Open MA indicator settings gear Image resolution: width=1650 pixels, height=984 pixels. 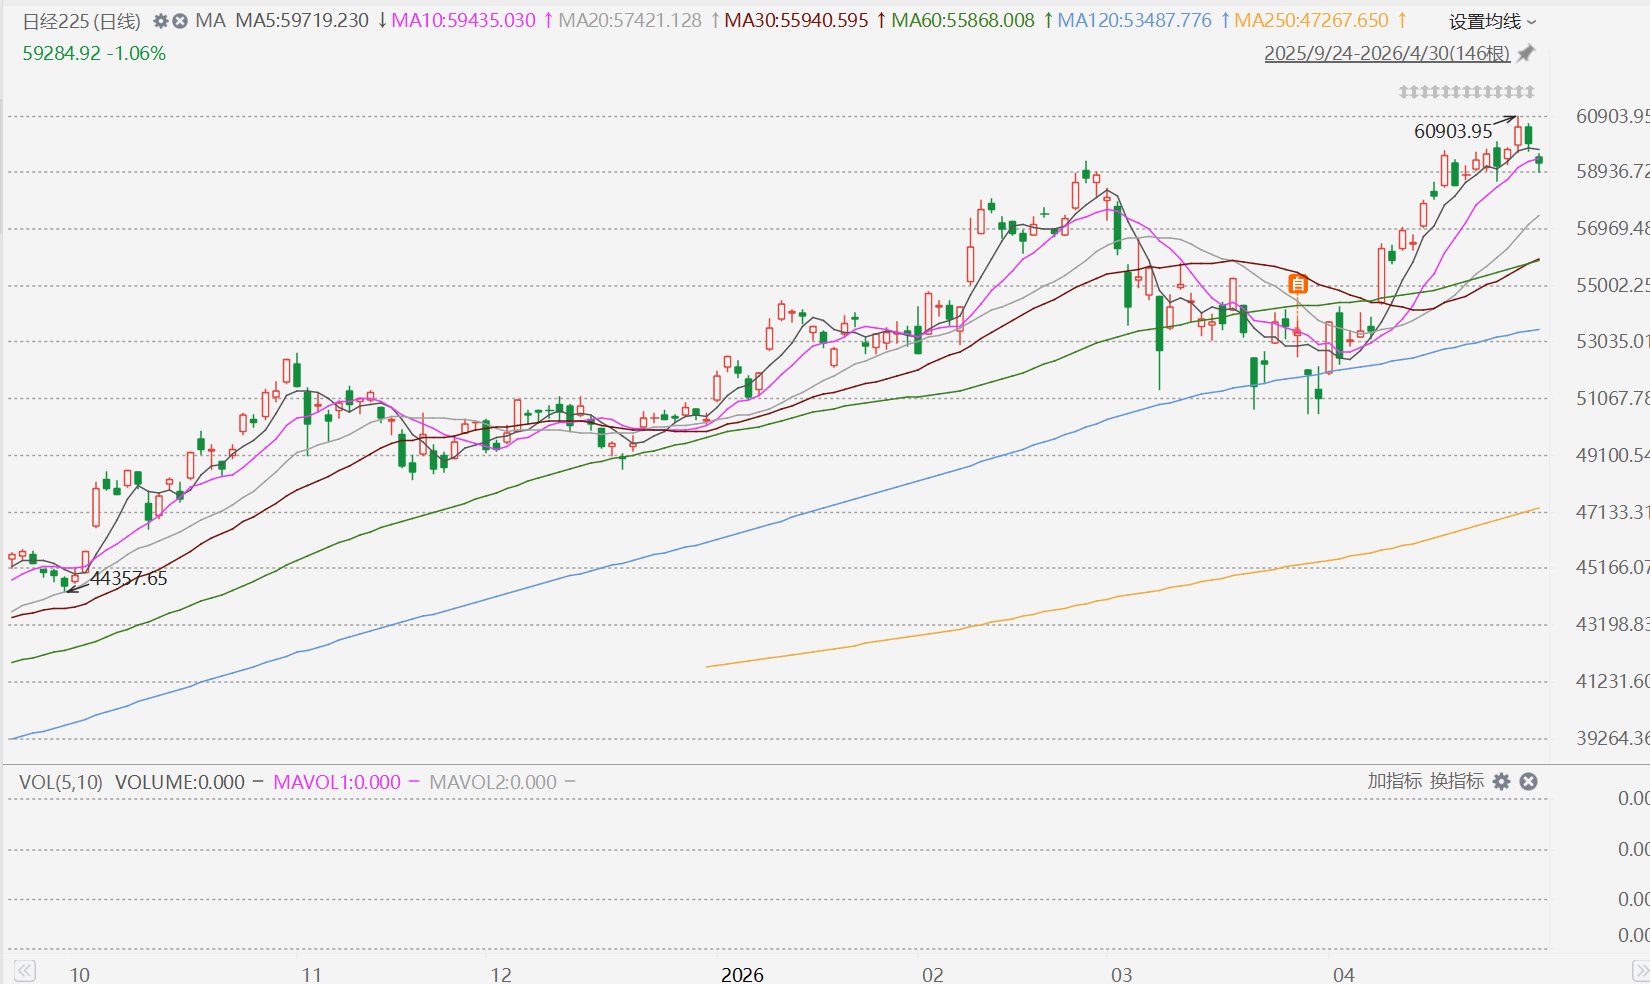click(160, 21)
